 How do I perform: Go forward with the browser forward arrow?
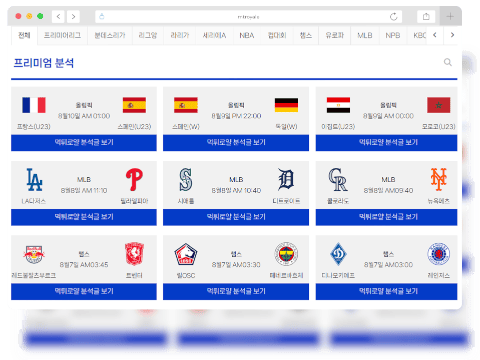[73, 16]
